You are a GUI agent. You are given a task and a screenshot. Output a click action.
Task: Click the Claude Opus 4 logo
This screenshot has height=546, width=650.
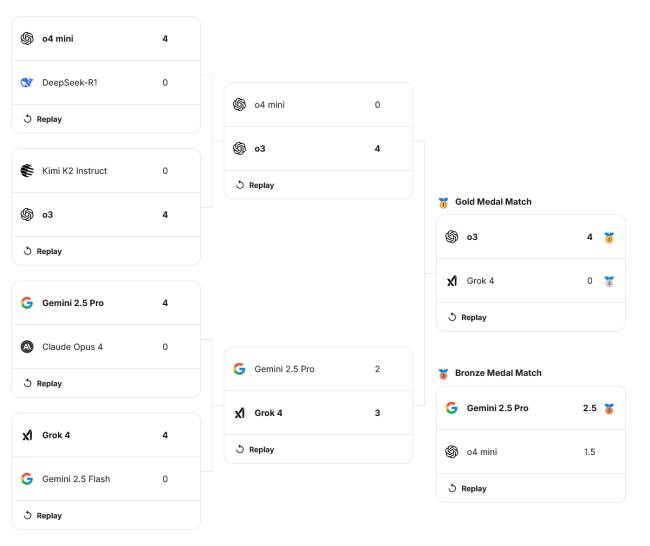point(27,347)
